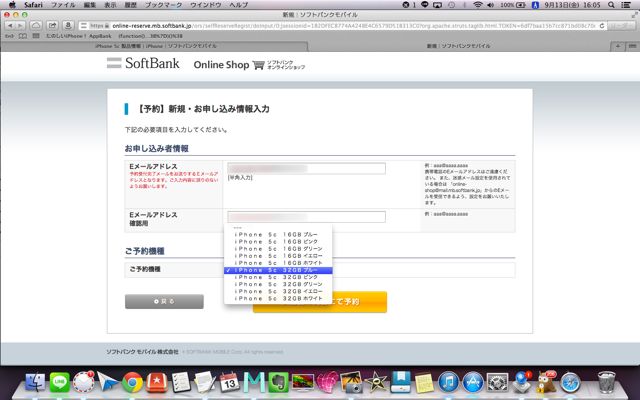Viewport: 640px width, 400px height.
Task: Select iPhone 5c 16GB ホワイト option
Action: tap(278, 263)
